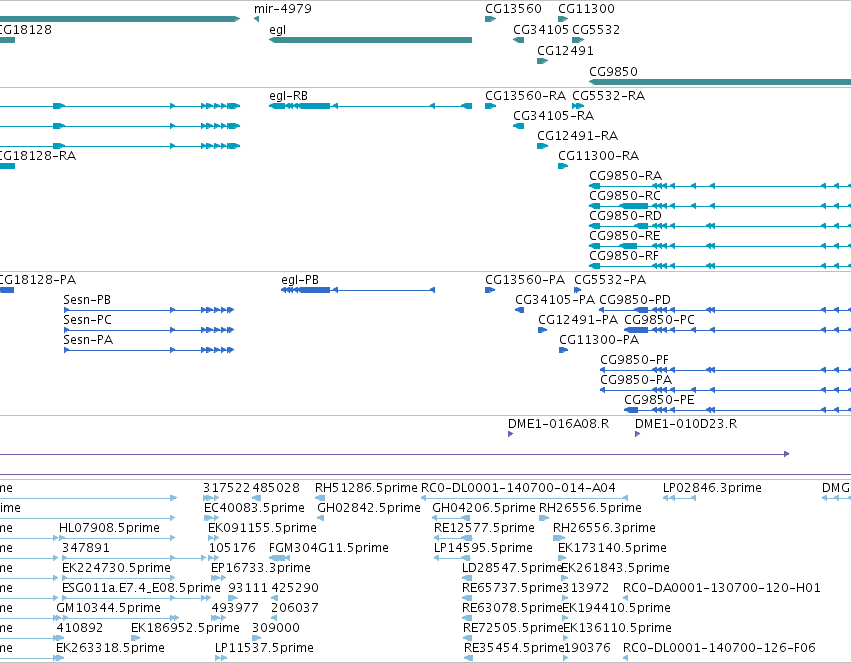Click the CG9850-RF transcript label

(x=624, y=256)
